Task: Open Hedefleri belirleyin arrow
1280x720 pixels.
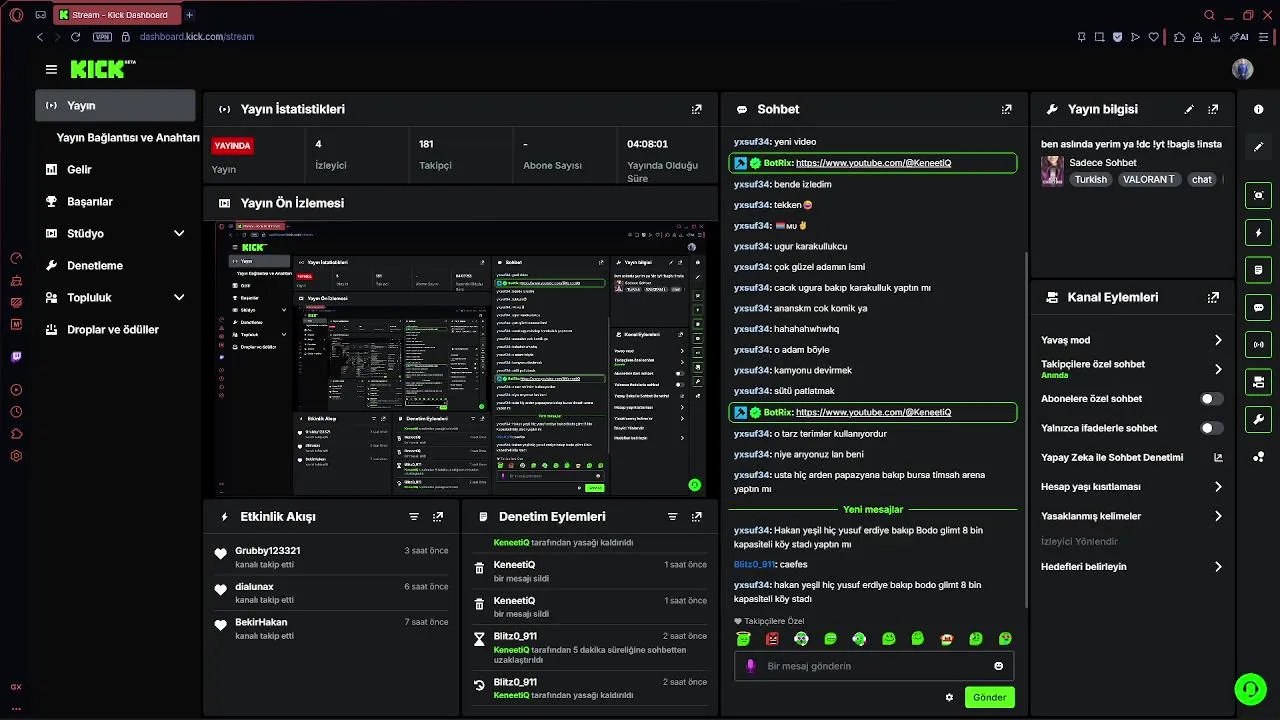Action: click(x=1218, y=566)
